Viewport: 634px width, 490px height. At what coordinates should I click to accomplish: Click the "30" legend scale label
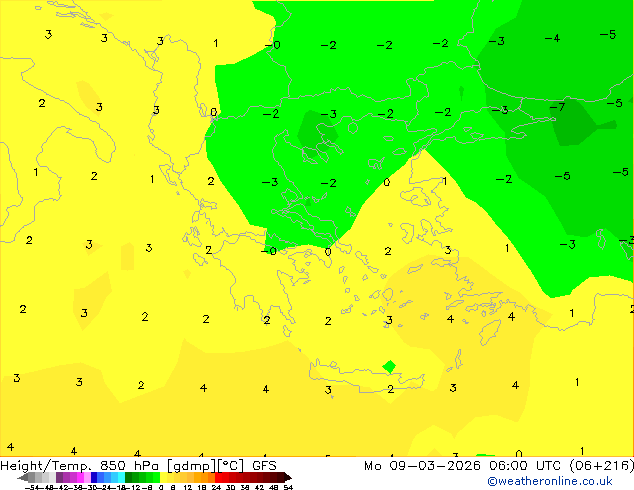pos(230,487)
